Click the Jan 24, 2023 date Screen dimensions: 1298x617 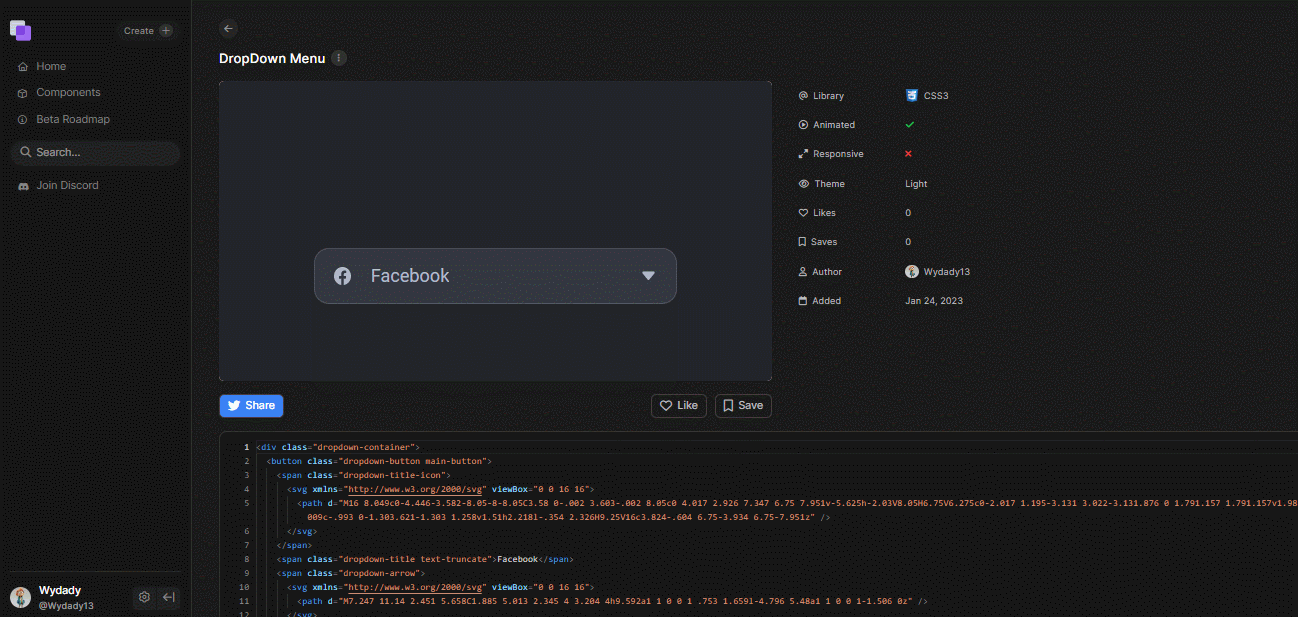click(x=934, y=301)
